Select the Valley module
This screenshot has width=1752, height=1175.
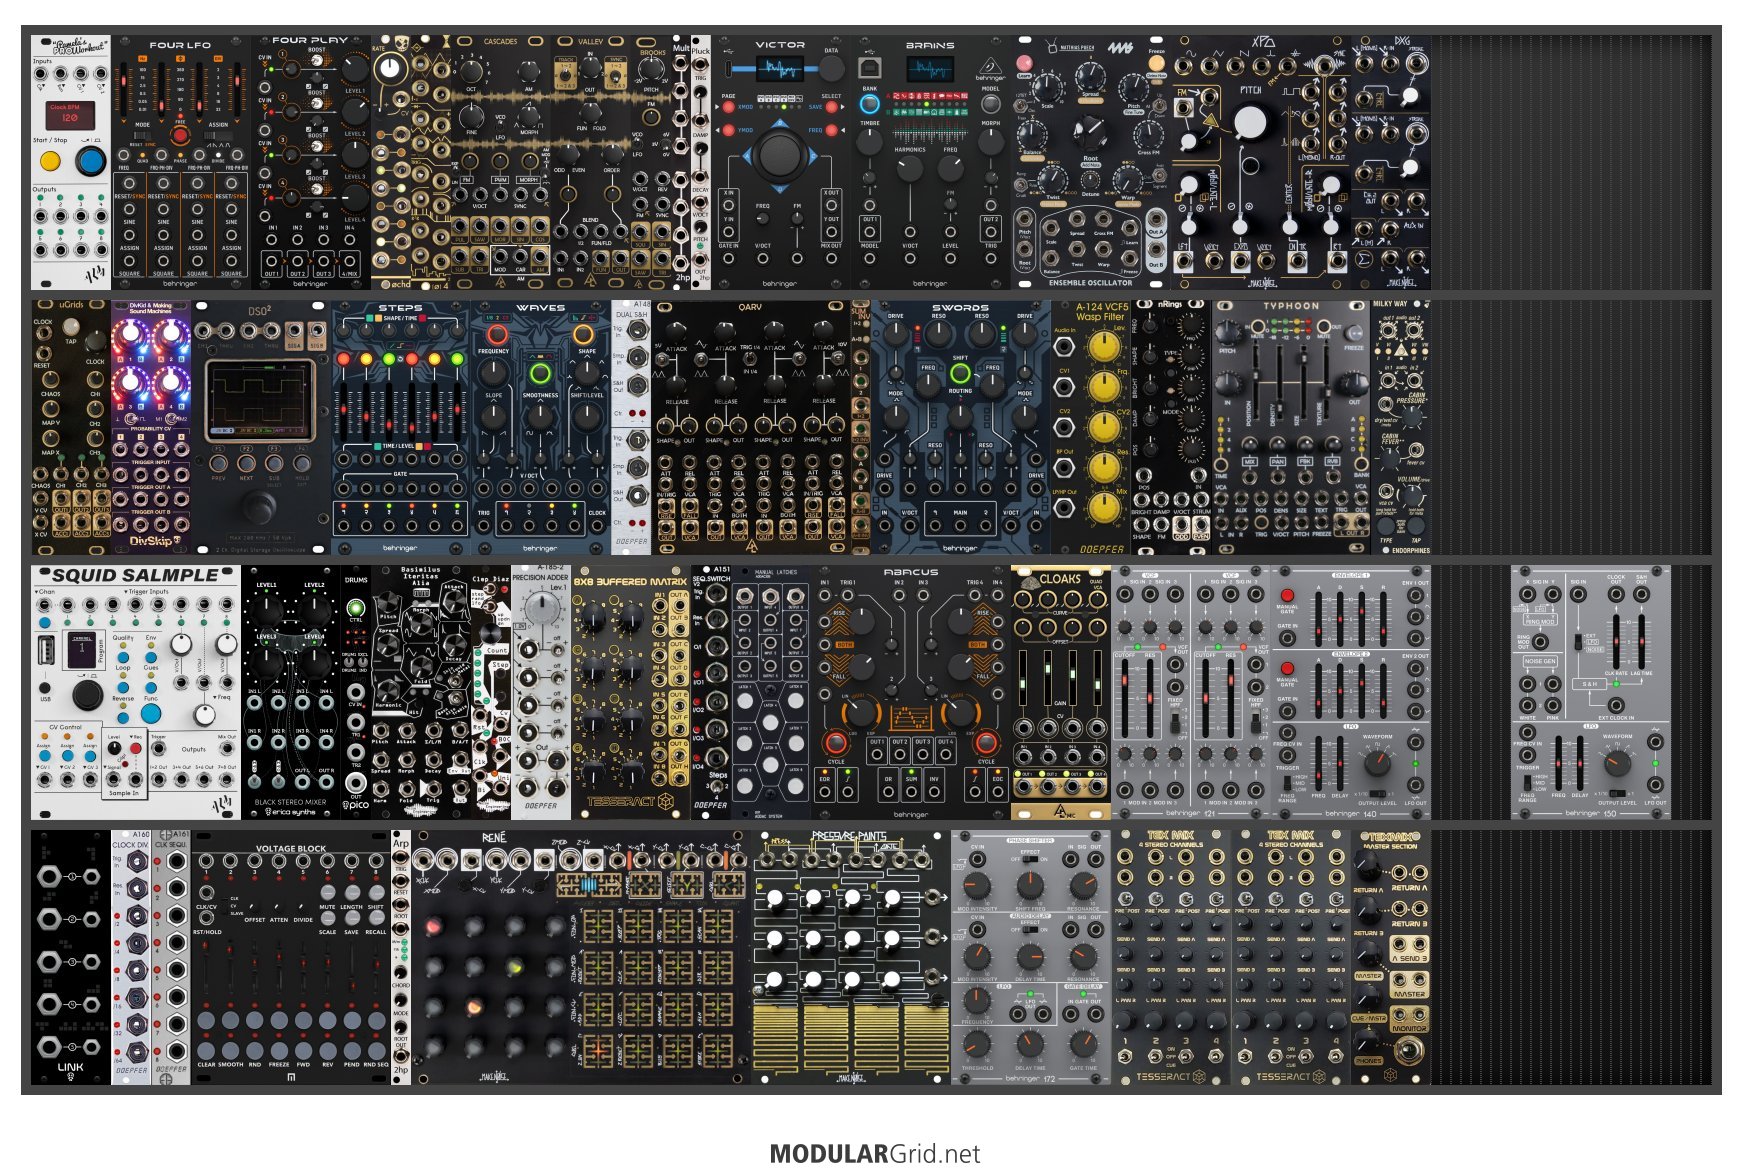(x=590, y=163)
